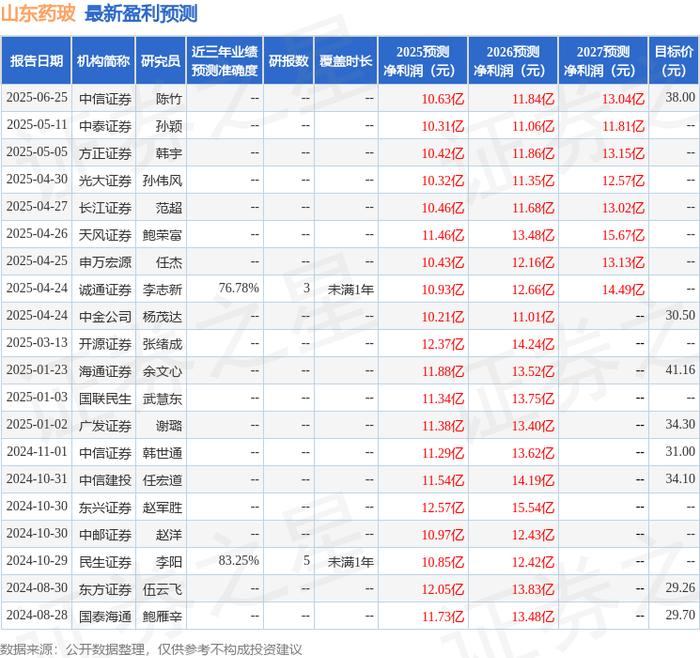Click the 最新盈利预测 heading

click(x=141, y=14)
